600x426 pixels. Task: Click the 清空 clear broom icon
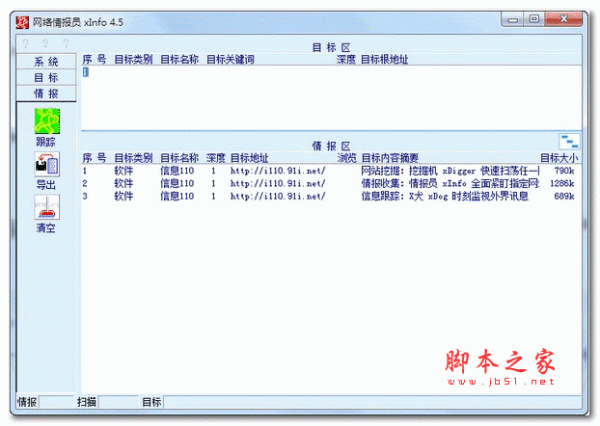point(47,207)
